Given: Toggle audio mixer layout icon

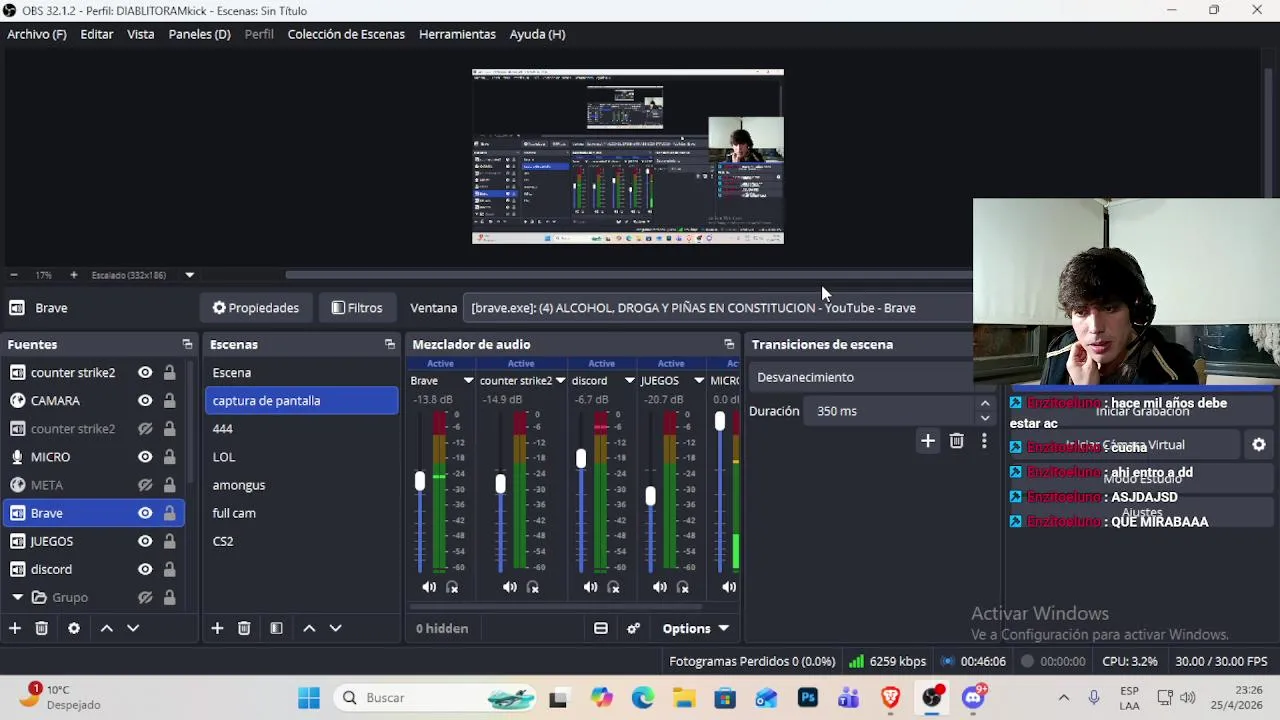Looking at the screenshot, I should [x=601, y=628].
